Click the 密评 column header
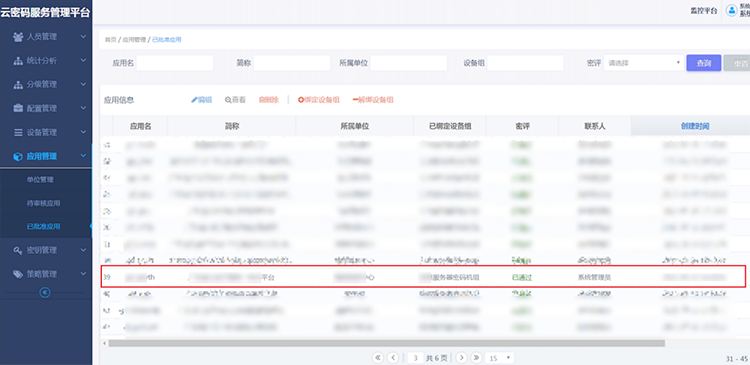 522,126
